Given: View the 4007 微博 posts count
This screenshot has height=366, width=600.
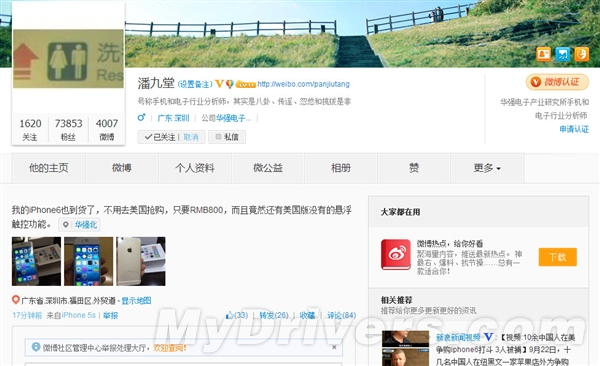Looking at the screenshot, I should (107, 129).
